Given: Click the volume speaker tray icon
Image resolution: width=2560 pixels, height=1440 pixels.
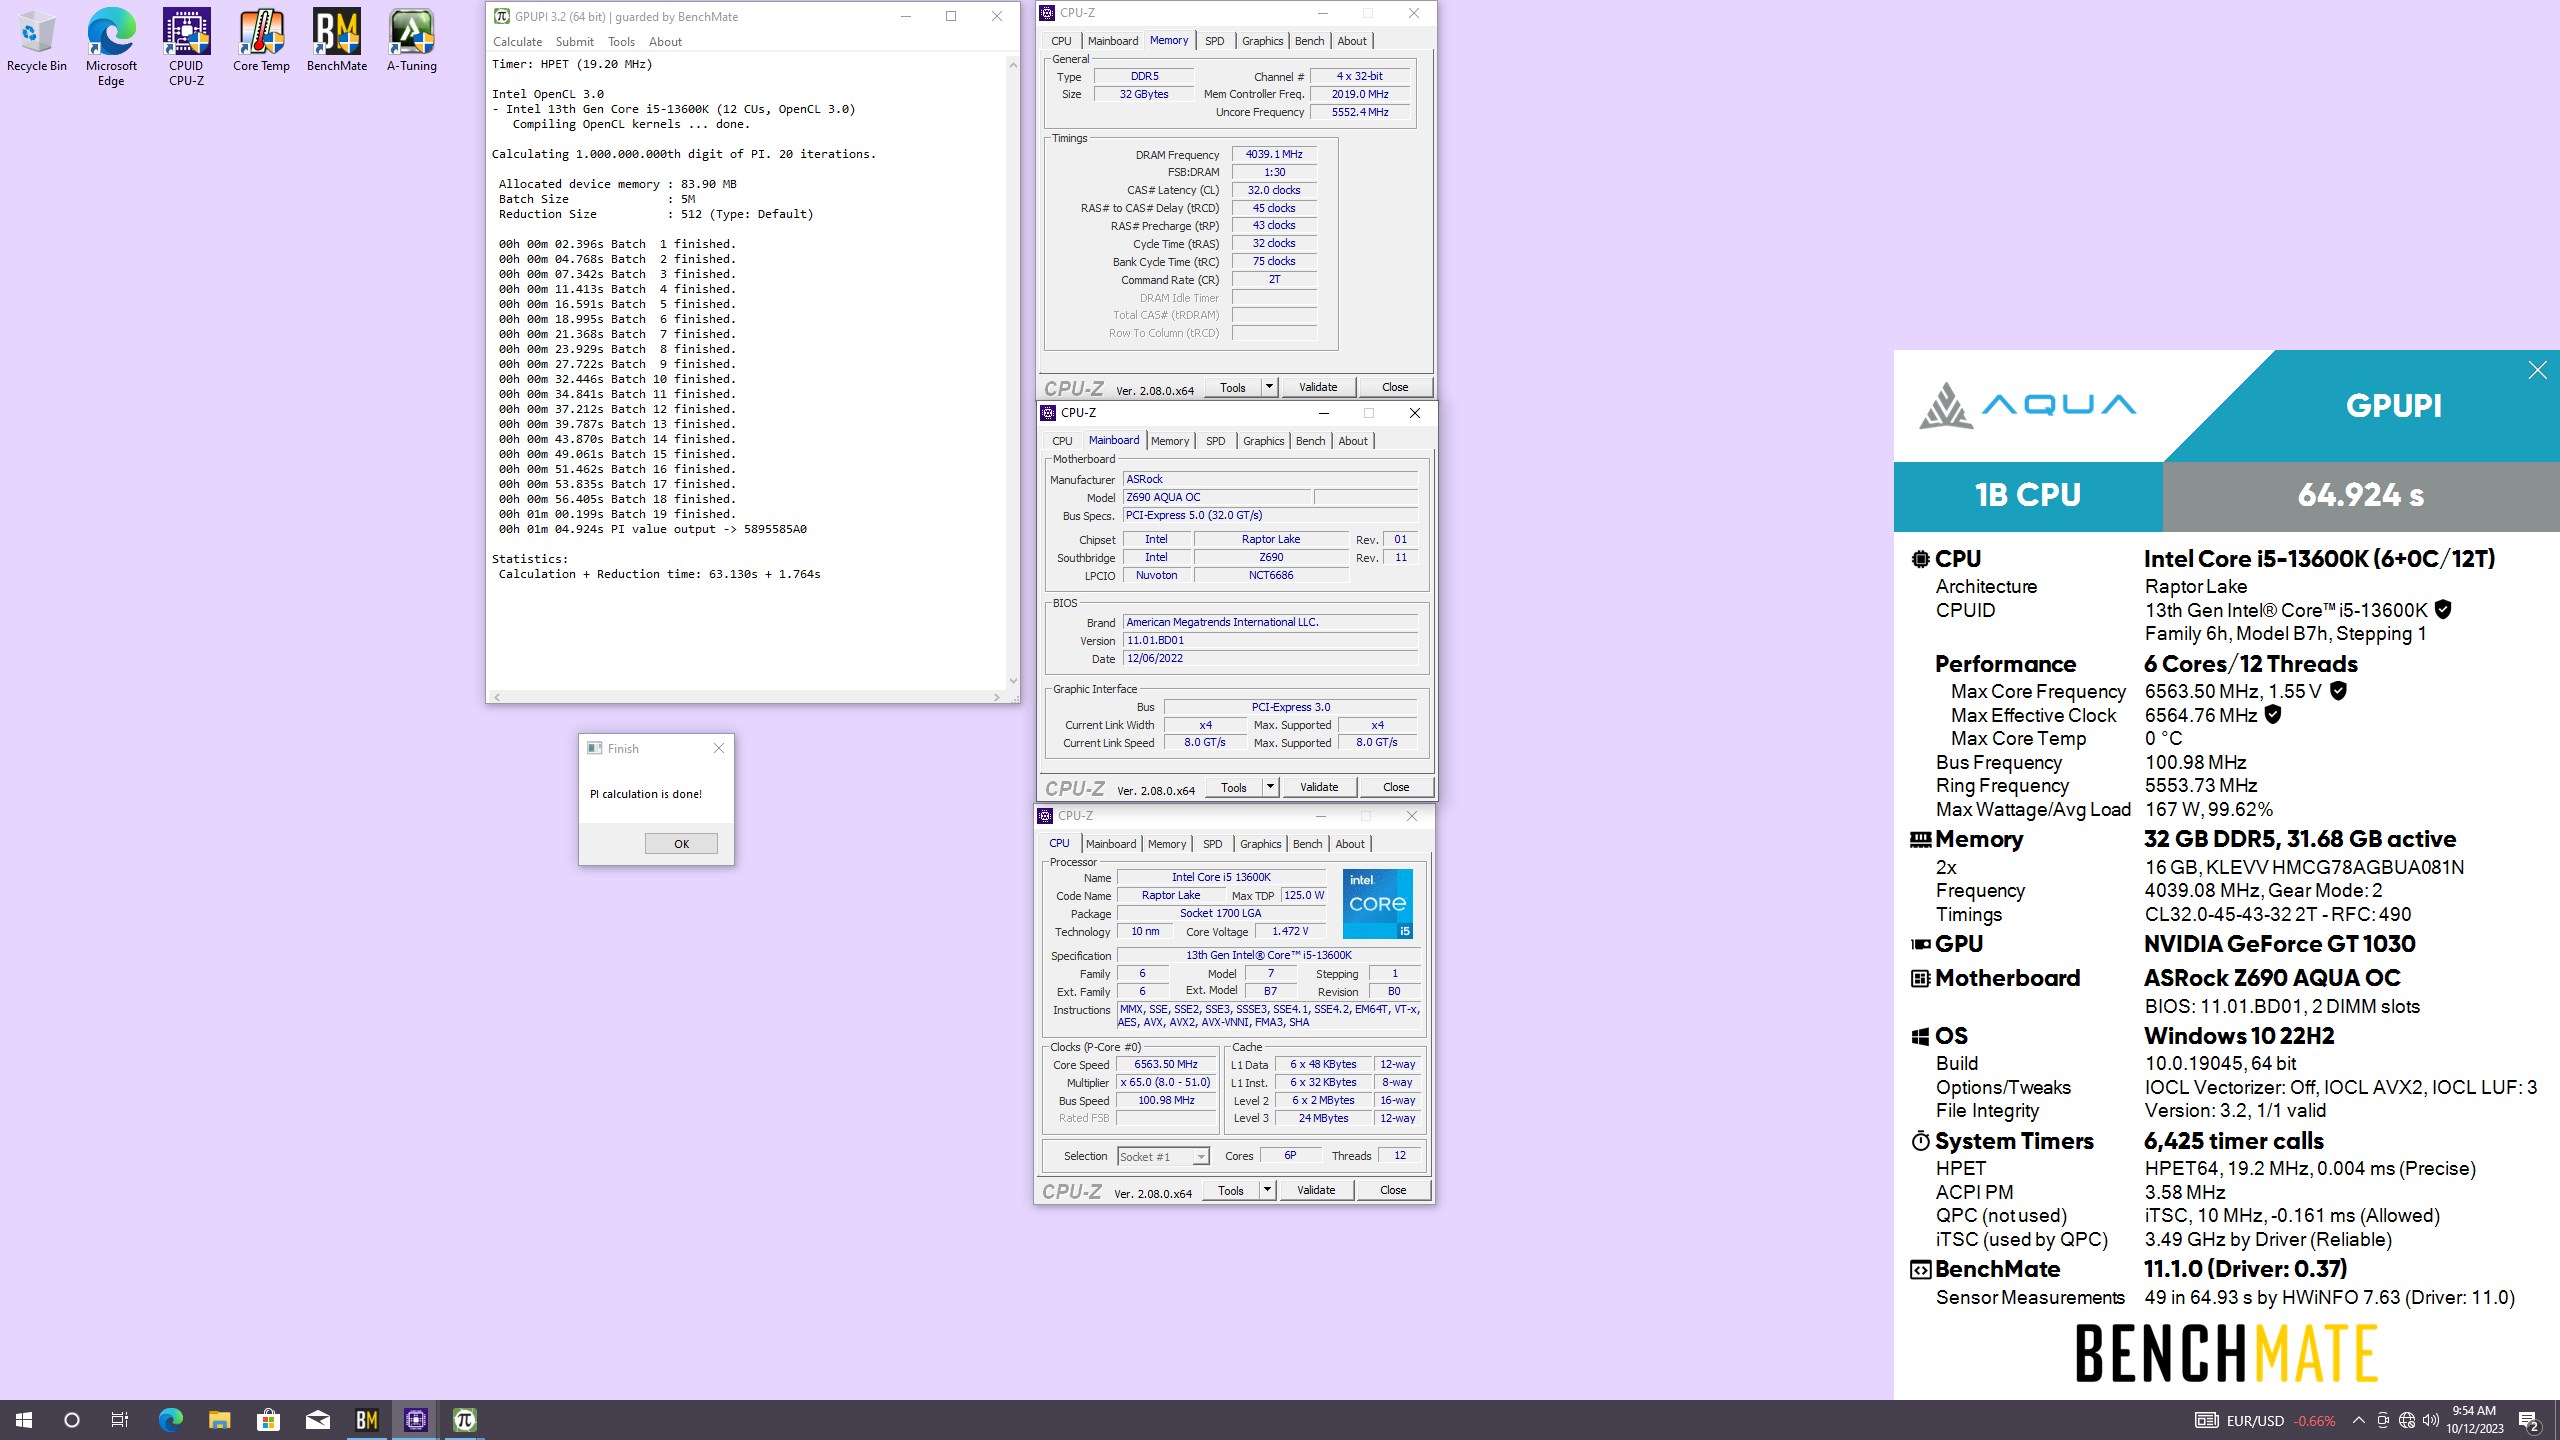Looking at the screenshot, I should click(2431, 1420).
